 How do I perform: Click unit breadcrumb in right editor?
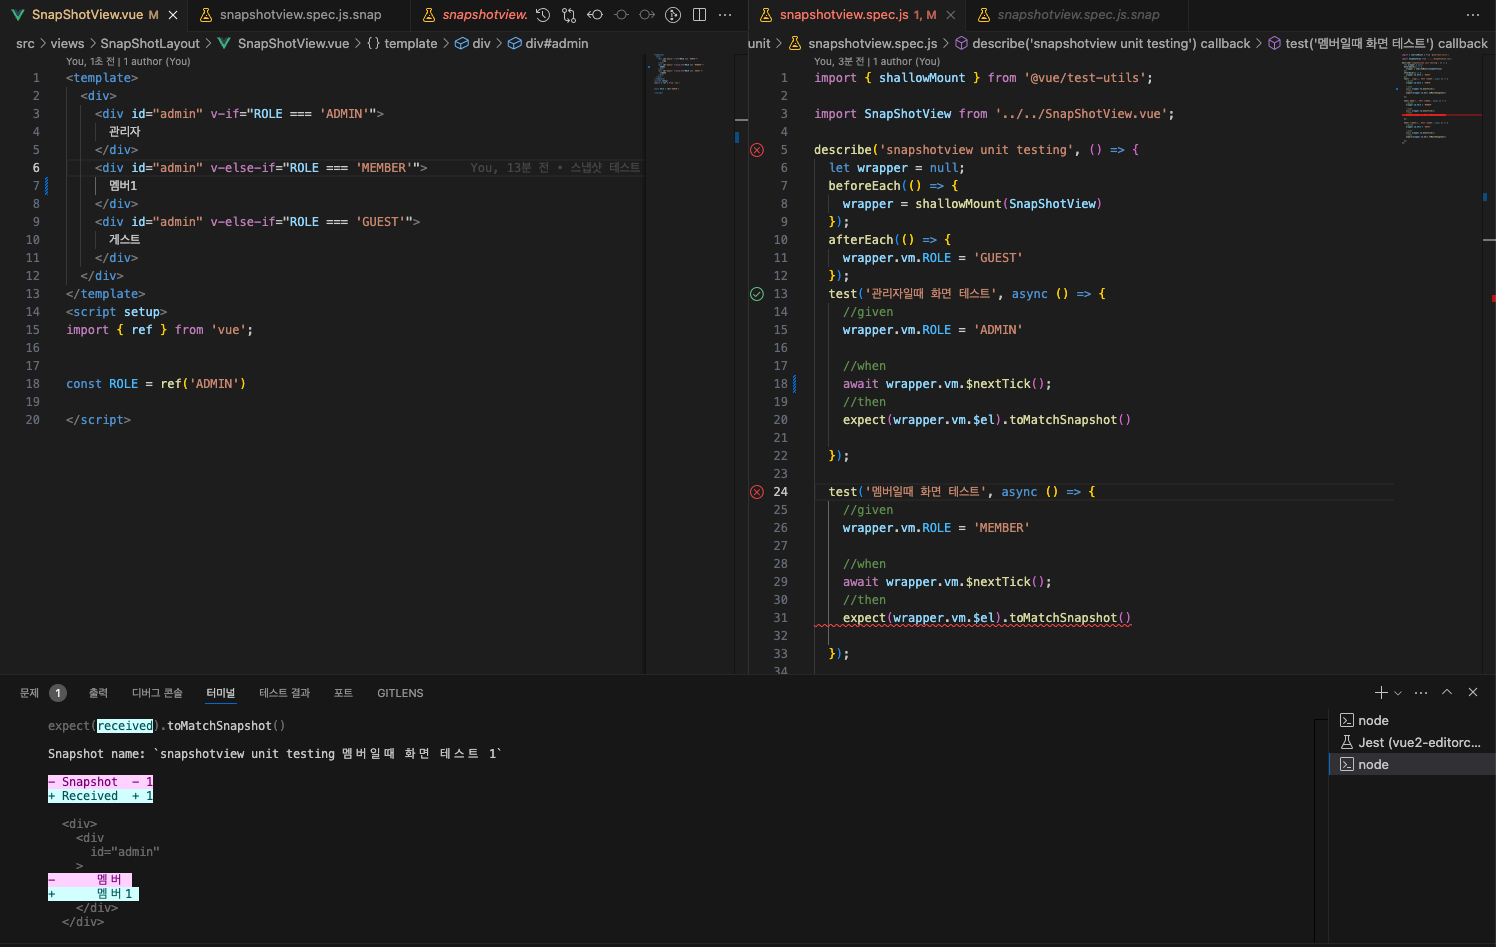coord(759,43)
